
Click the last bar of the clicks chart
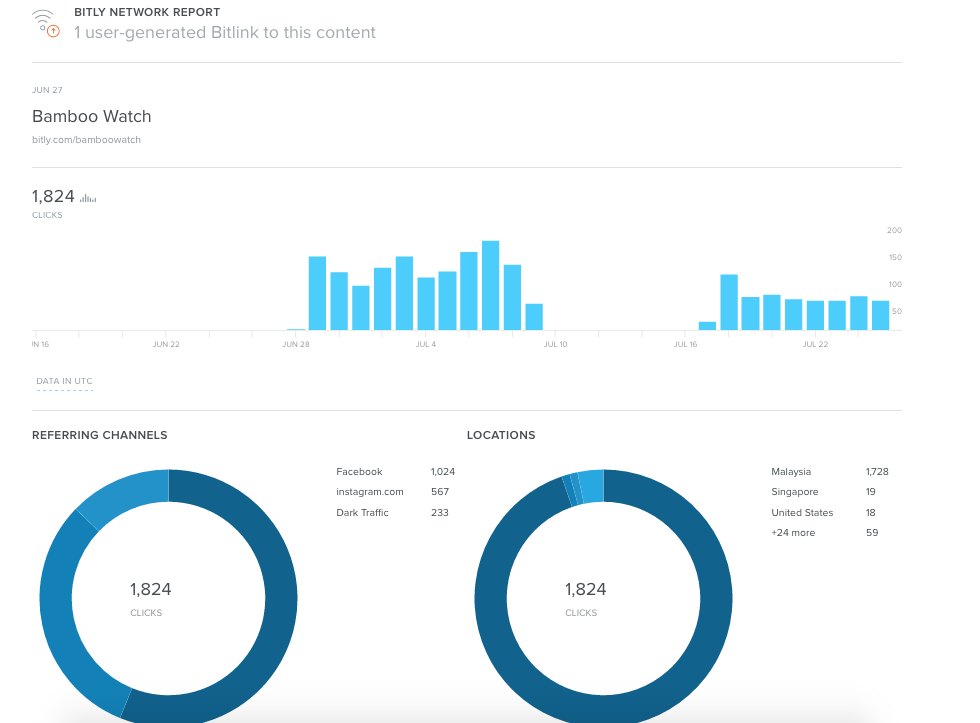coord(881,316)
